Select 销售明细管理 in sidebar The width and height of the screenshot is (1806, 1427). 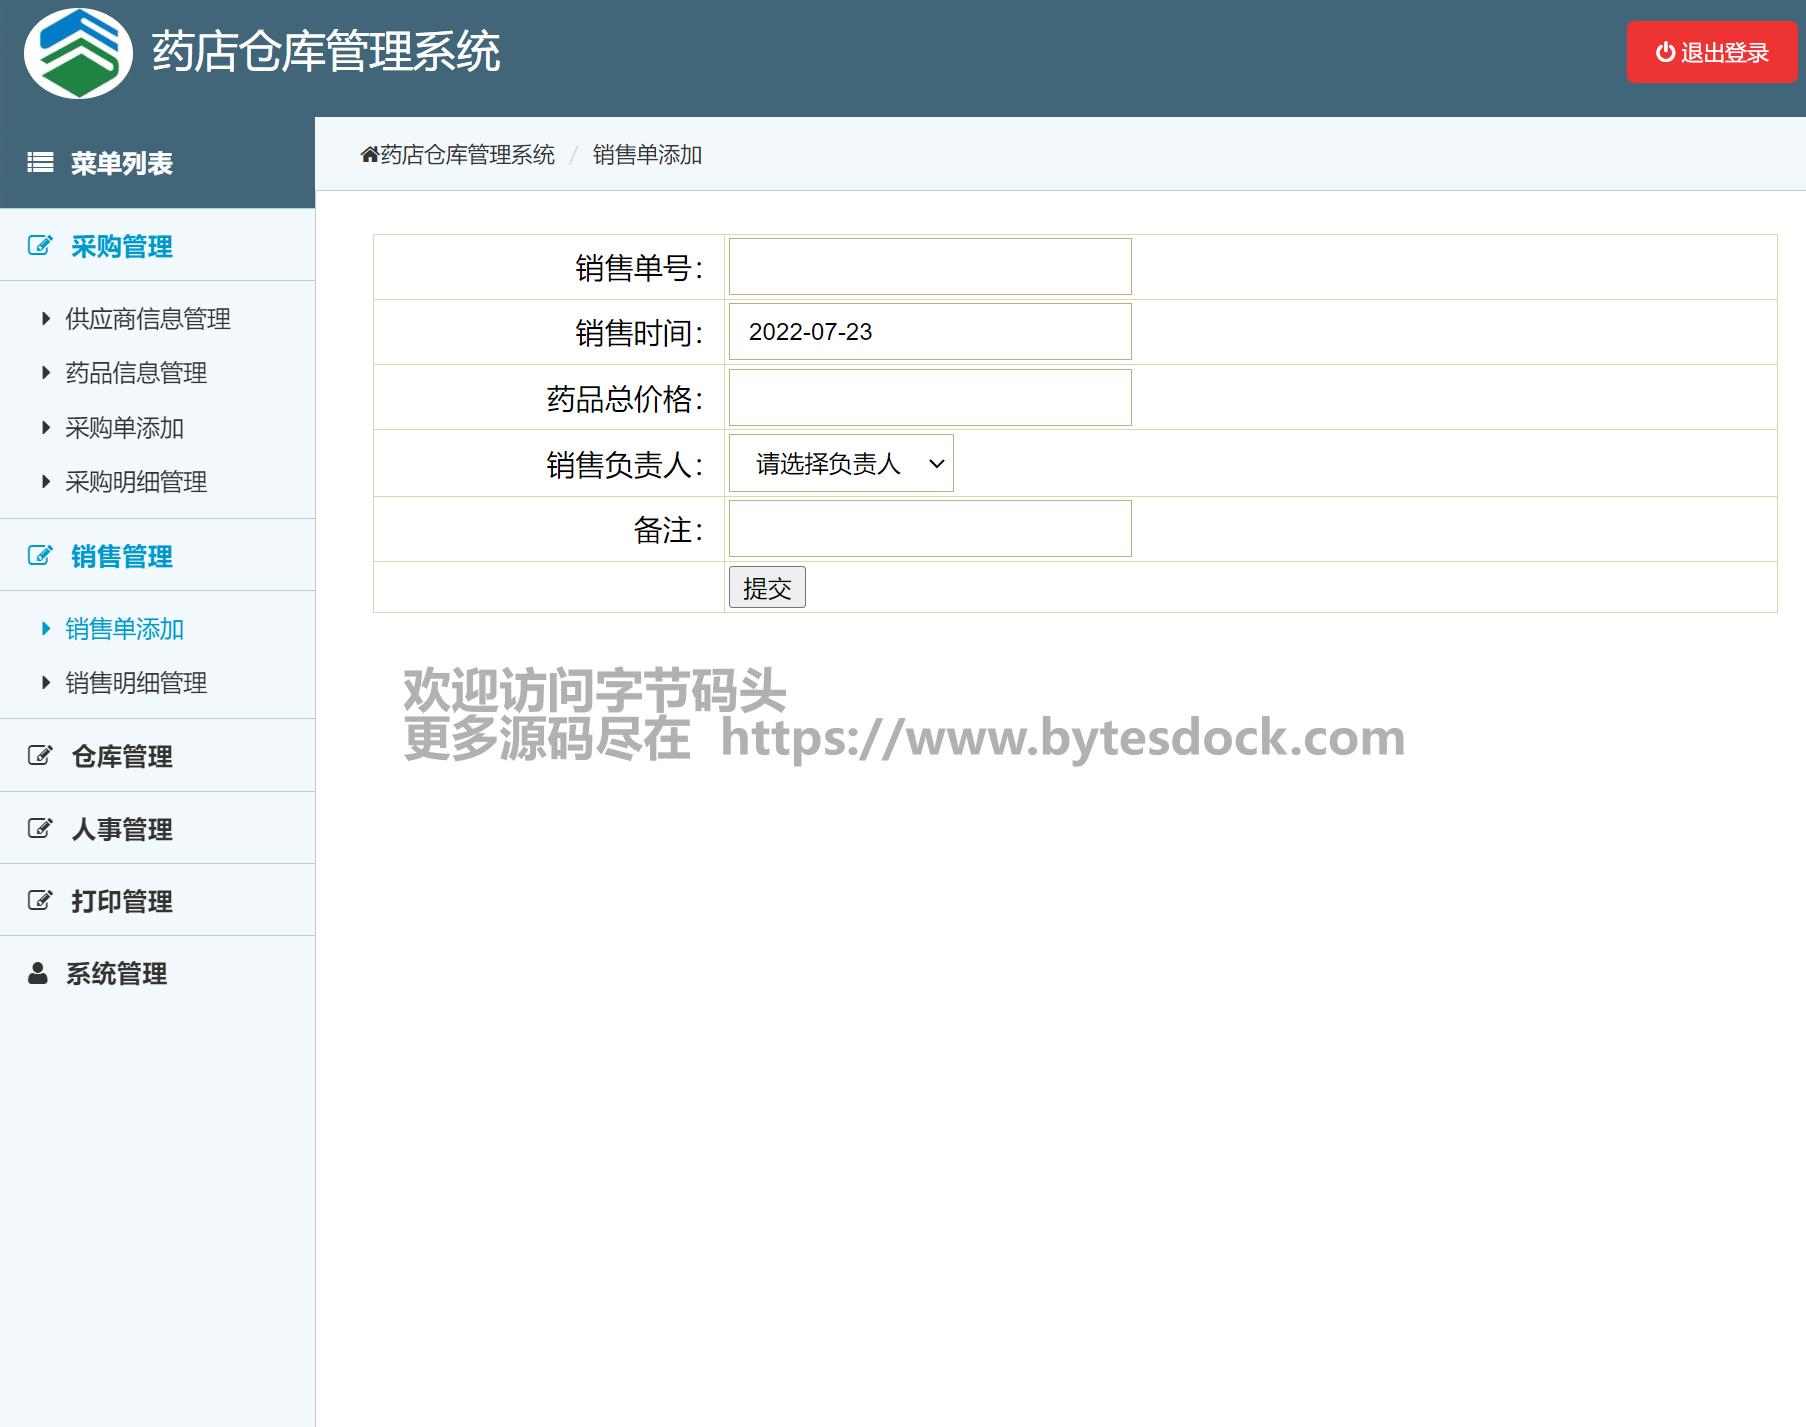(x=136, y=683)
